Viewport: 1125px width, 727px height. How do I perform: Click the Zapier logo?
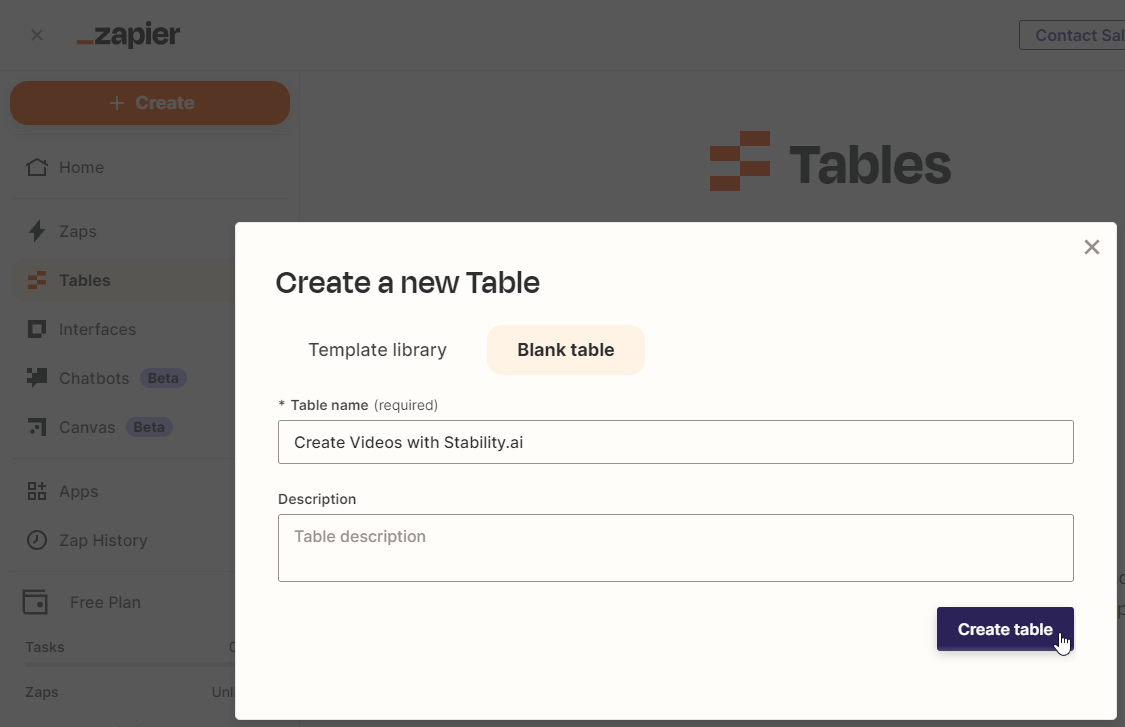tap(129, 35)
